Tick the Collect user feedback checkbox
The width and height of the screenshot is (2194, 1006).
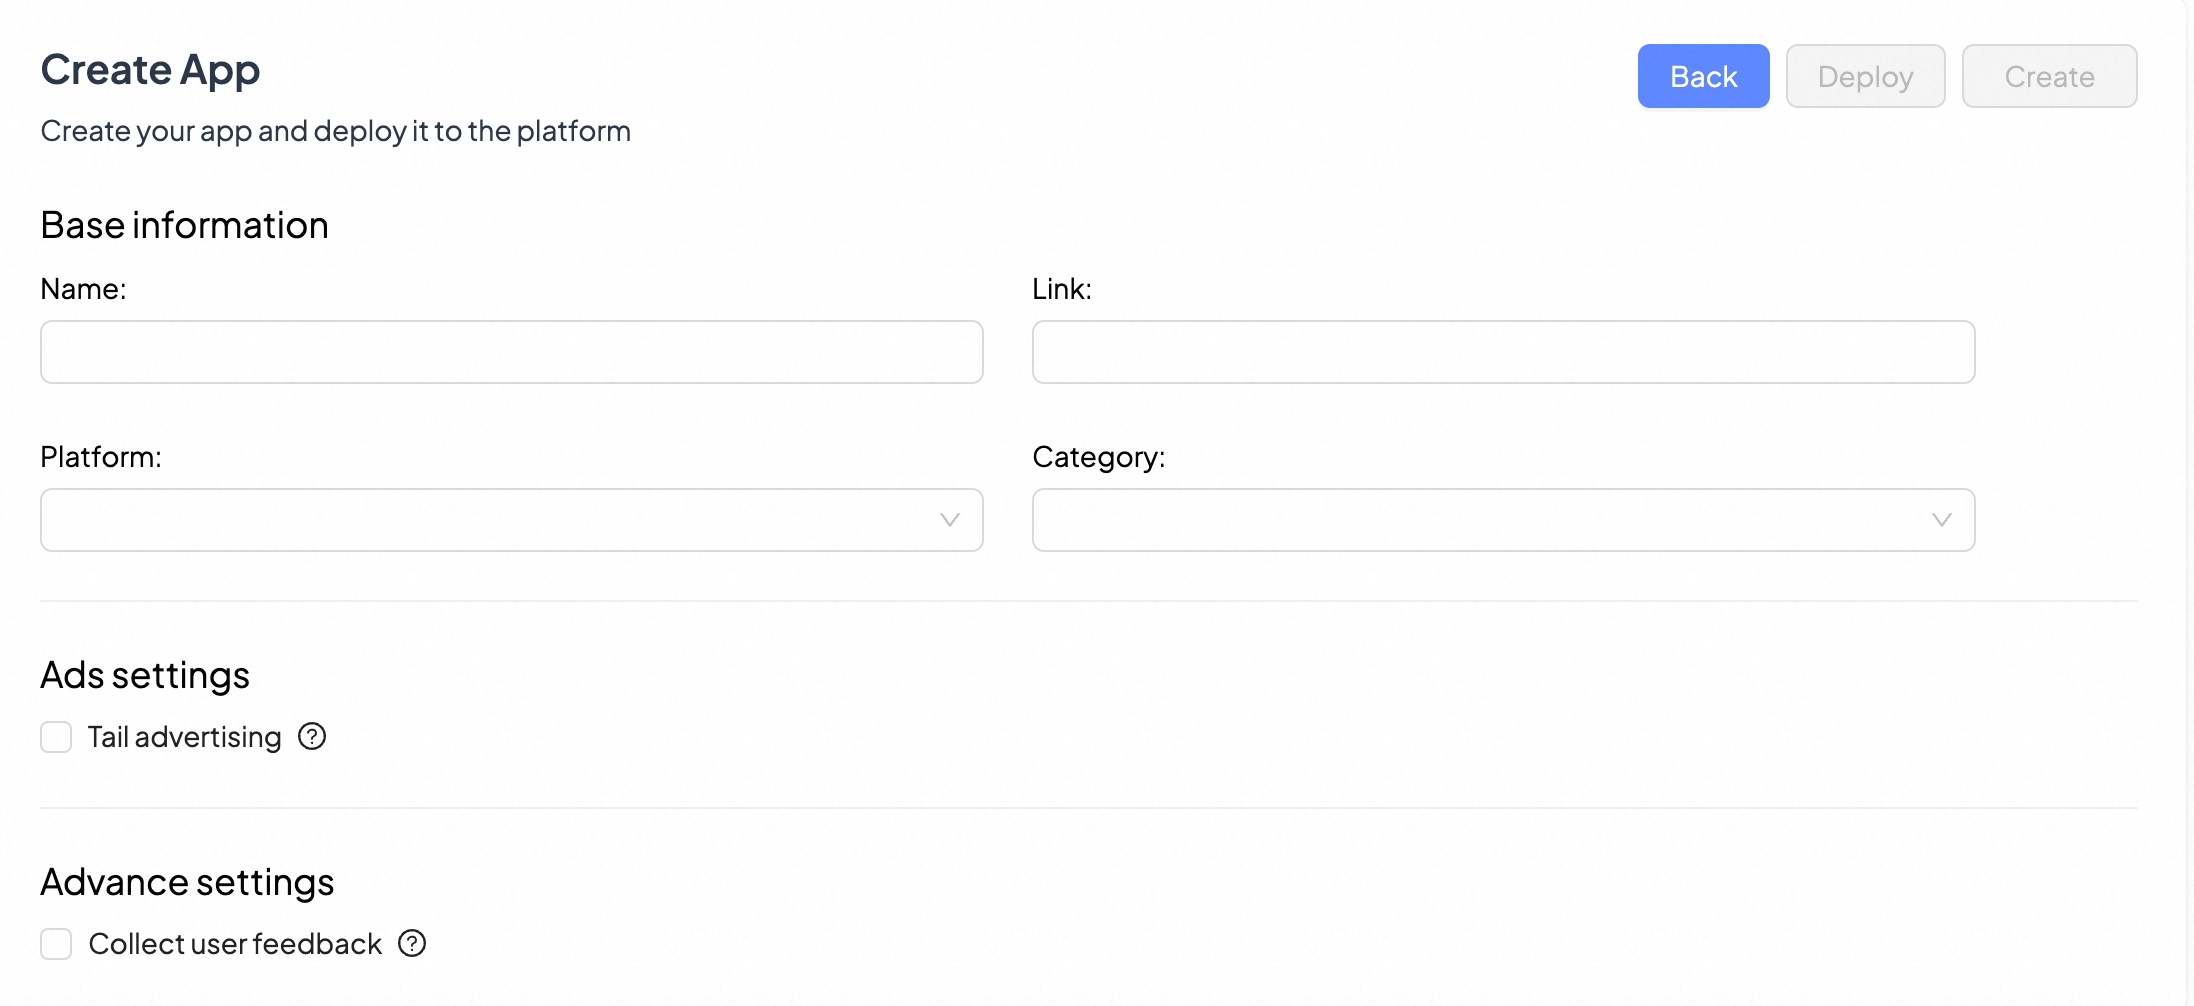pyautogui.click(x=56, y=943)
